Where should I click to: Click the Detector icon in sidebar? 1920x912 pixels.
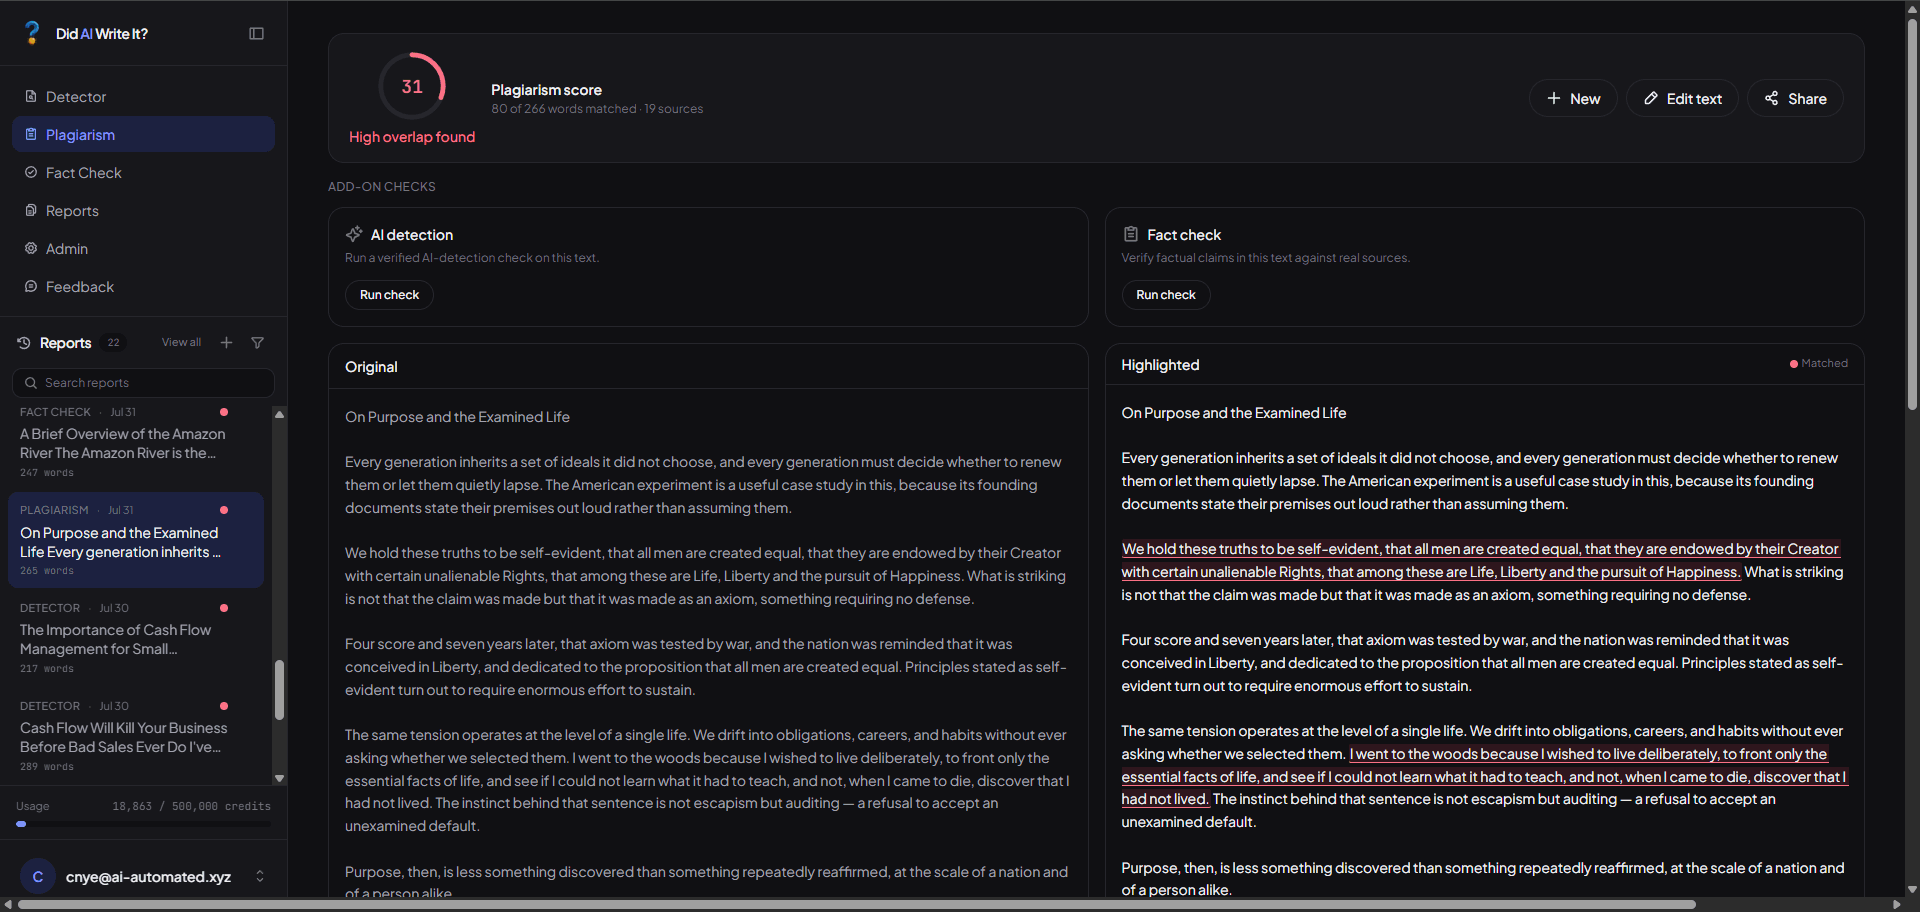(31, 97)
